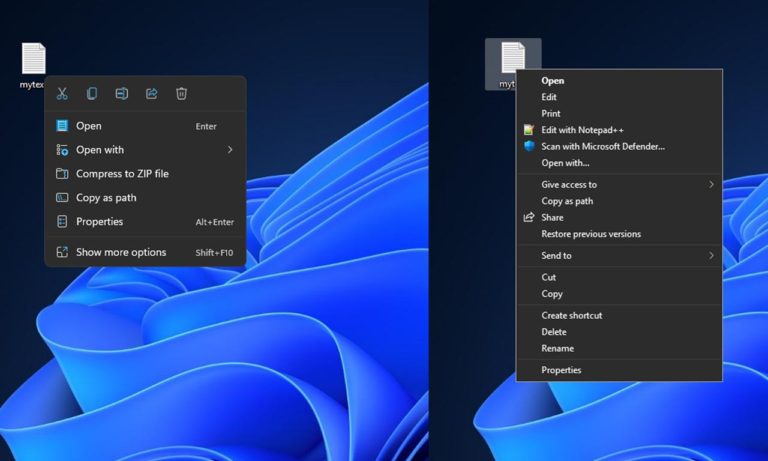
Task: Open Properties with Alt+Enter shortcut entry
Action: coord(145,221)
